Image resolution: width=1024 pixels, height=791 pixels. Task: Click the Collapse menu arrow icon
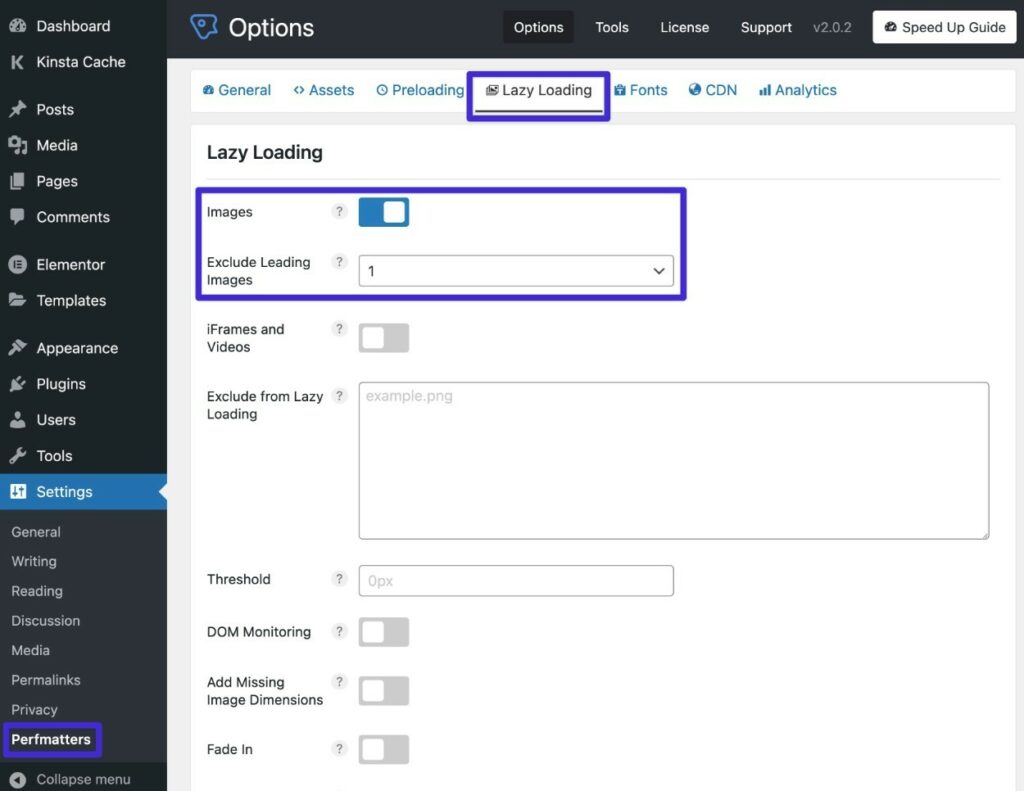17,779
